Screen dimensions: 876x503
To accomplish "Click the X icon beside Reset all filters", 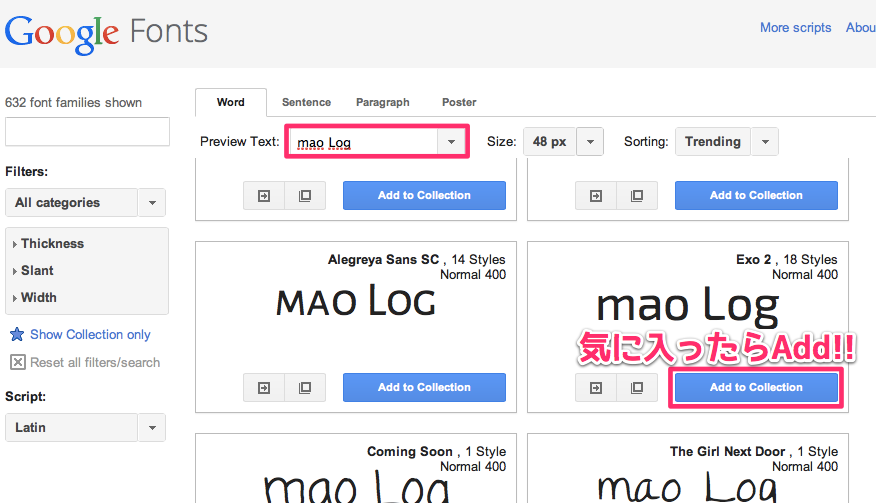I will click(18, 362).
